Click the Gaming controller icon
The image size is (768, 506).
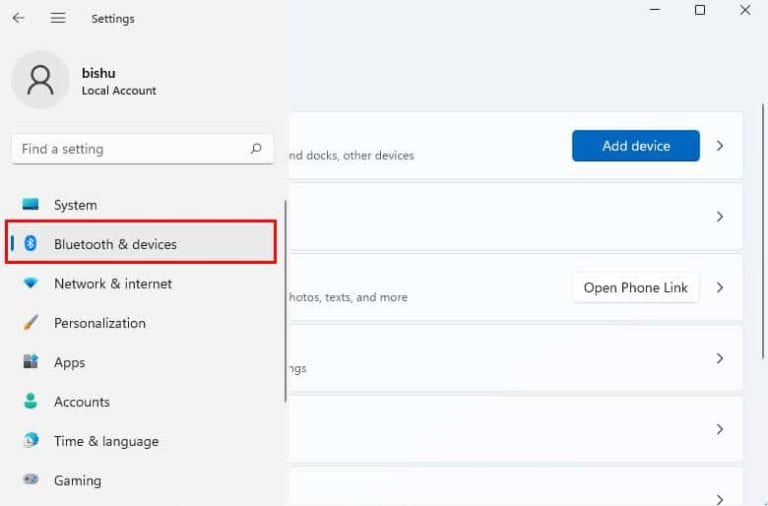tap(31, 480)
